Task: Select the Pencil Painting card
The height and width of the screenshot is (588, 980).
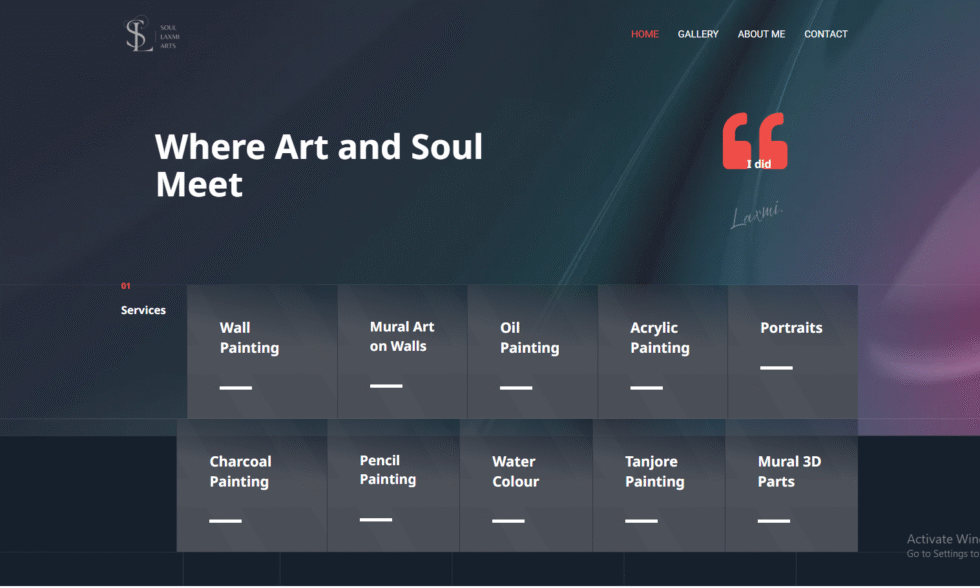Action: 393,486
